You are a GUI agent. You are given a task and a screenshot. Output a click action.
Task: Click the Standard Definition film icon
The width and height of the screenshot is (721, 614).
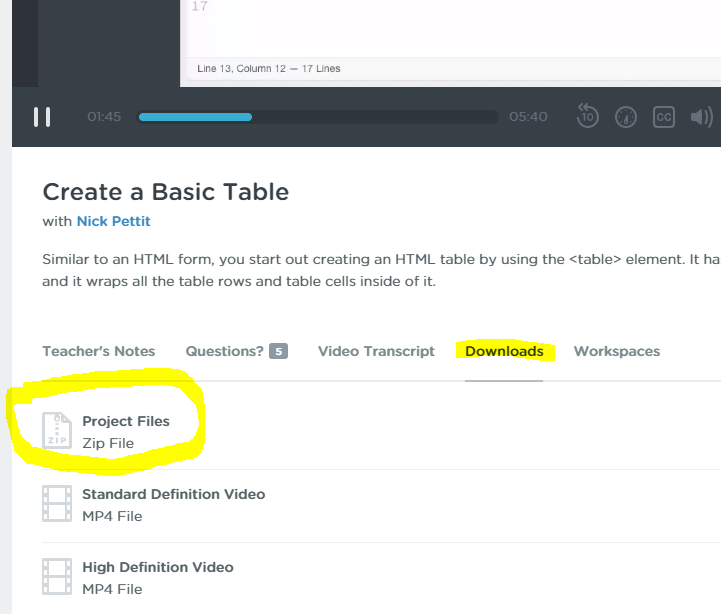coord(57,503)
